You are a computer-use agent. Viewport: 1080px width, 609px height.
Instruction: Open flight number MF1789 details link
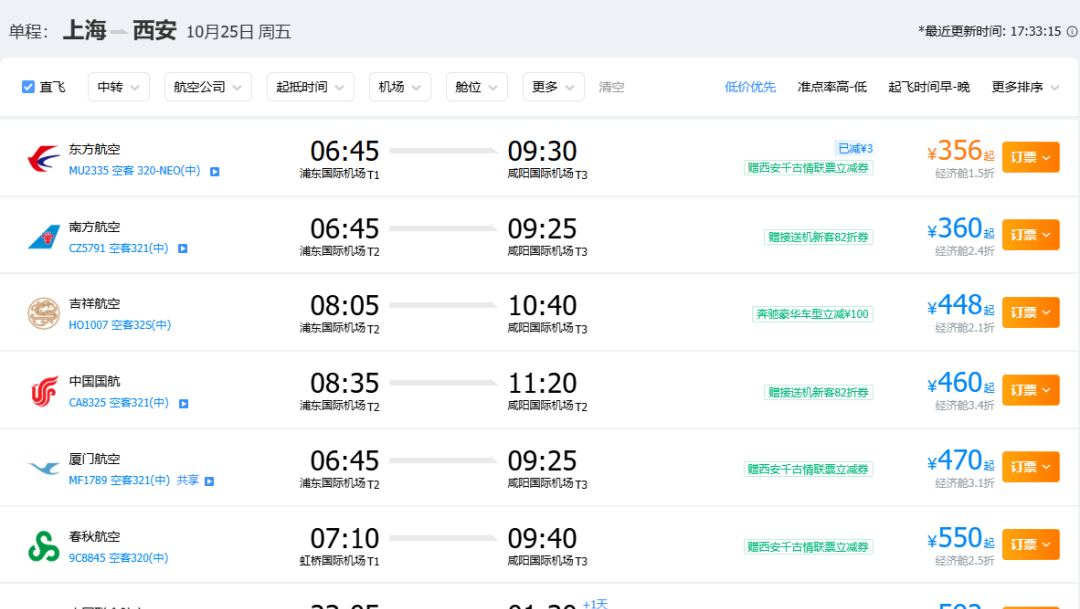point(119,480)
